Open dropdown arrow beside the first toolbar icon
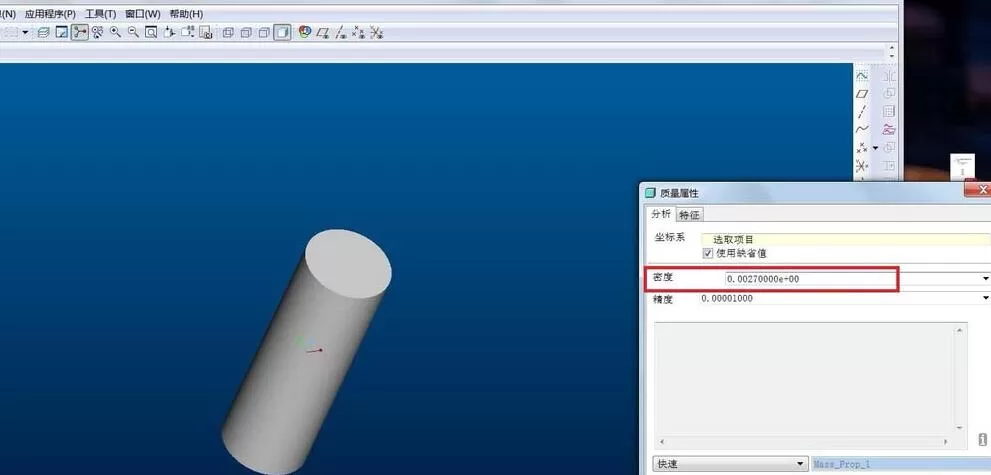Viewport: 991px width, 475px height. [25, 32]
